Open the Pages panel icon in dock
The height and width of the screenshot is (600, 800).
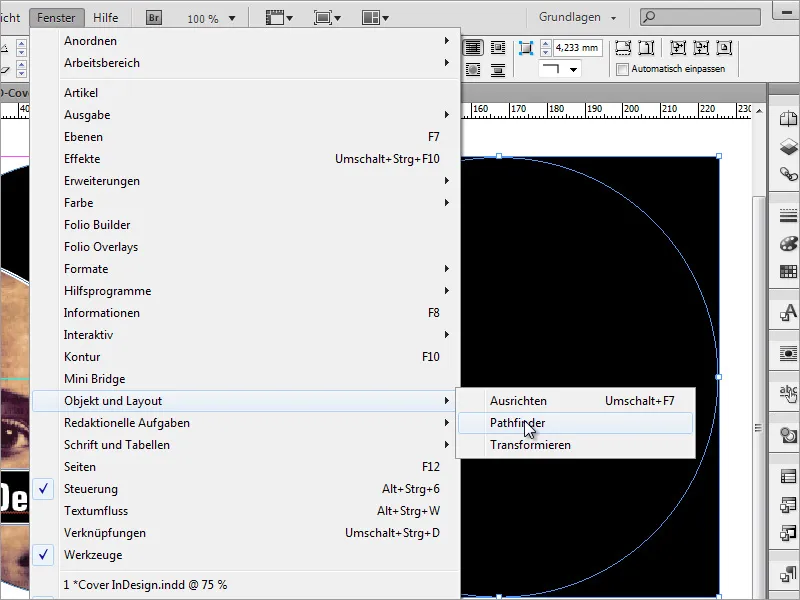pos(788,119)
